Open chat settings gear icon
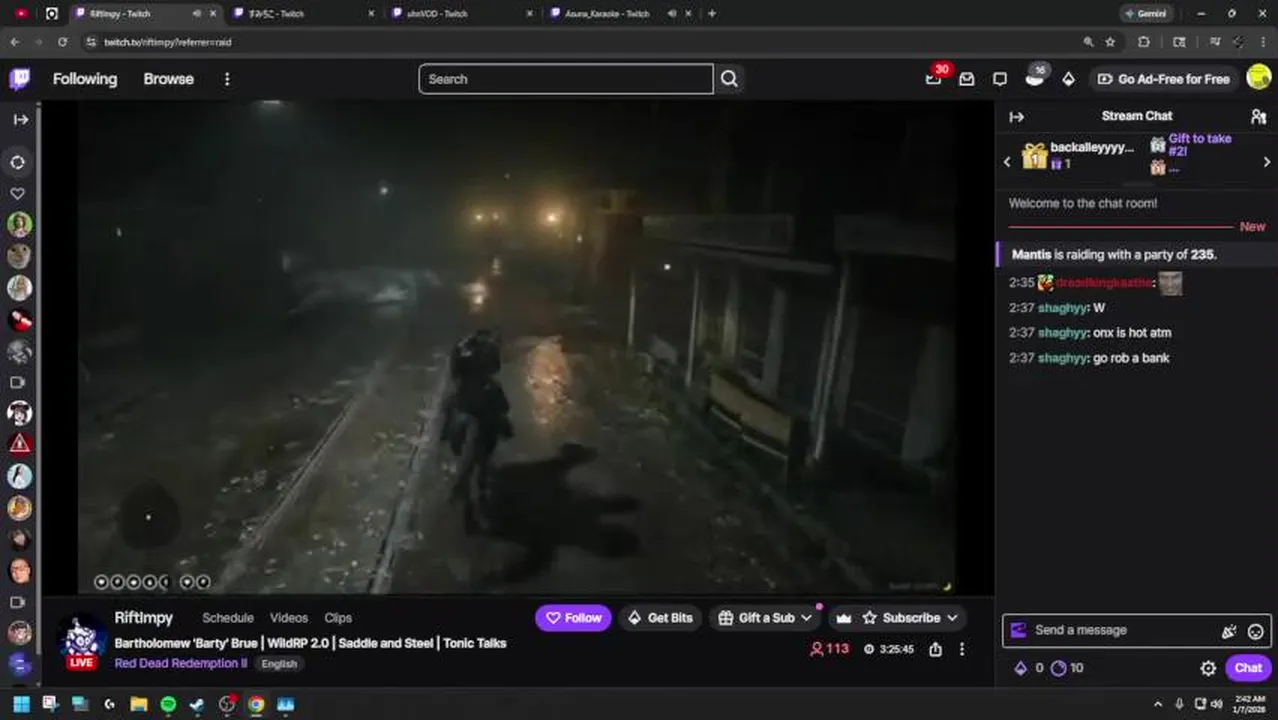 click(1208, 668)
